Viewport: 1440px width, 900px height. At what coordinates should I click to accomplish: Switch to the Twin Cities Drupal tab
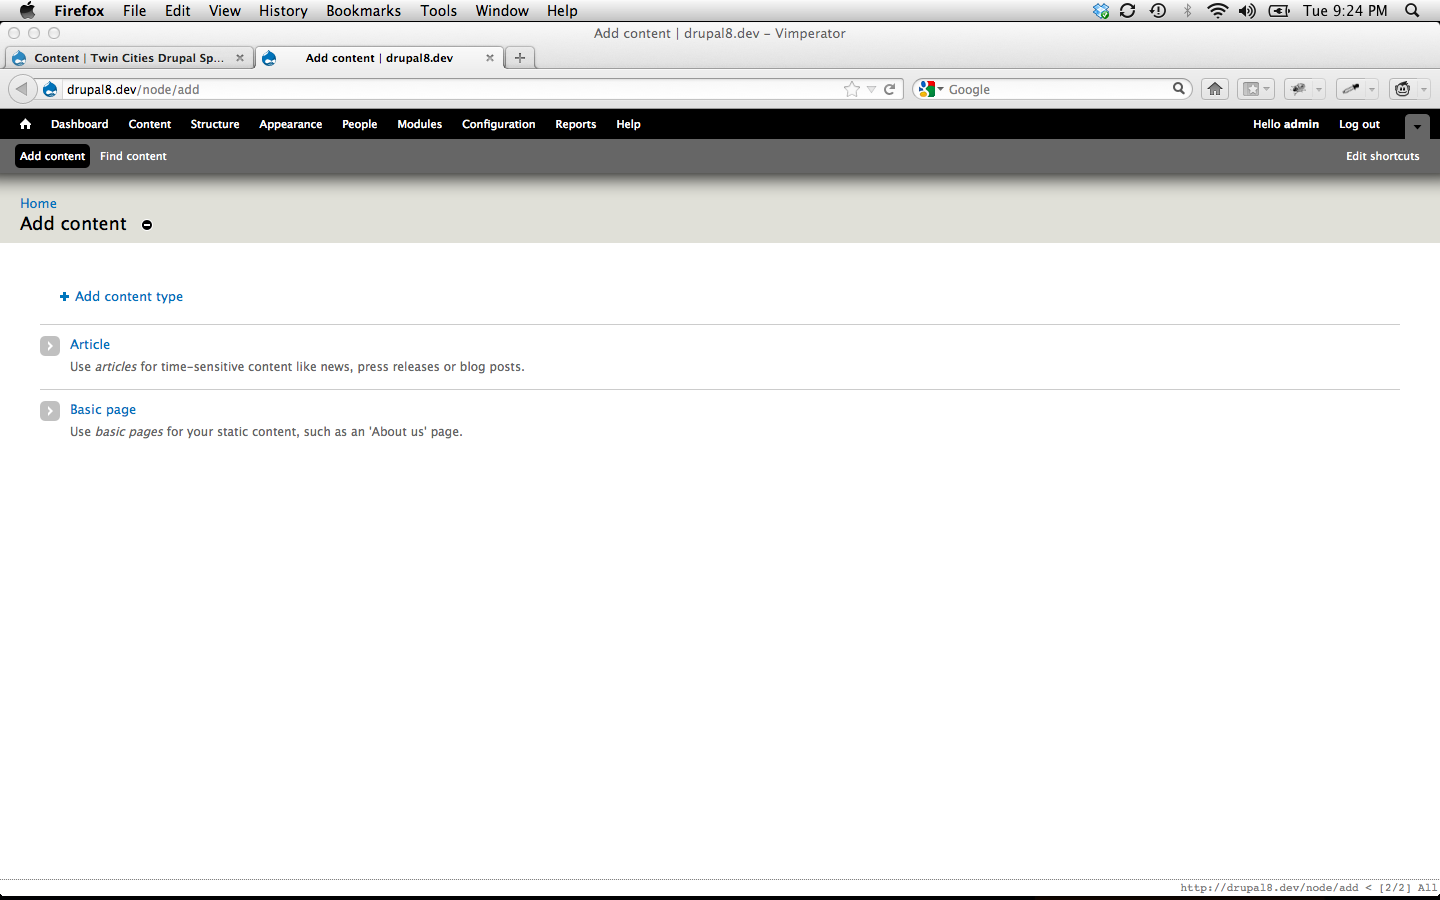[x=130, y=57]
